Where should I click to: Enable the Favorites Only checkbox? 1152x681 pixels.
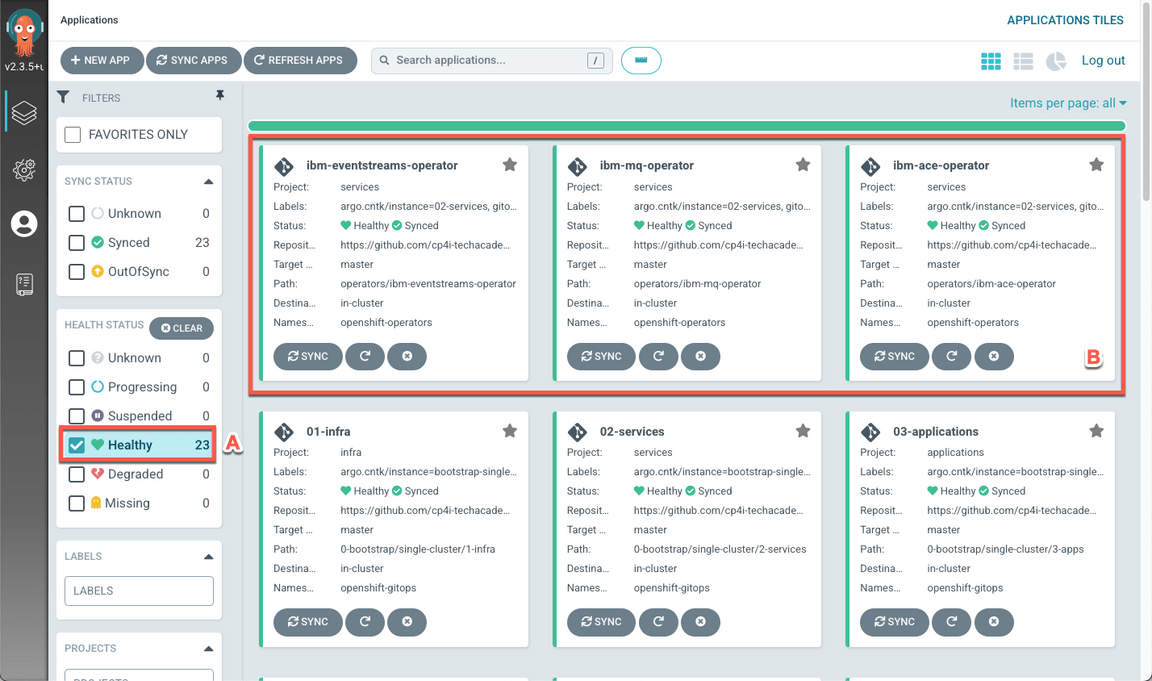click(x=73, y=134)
